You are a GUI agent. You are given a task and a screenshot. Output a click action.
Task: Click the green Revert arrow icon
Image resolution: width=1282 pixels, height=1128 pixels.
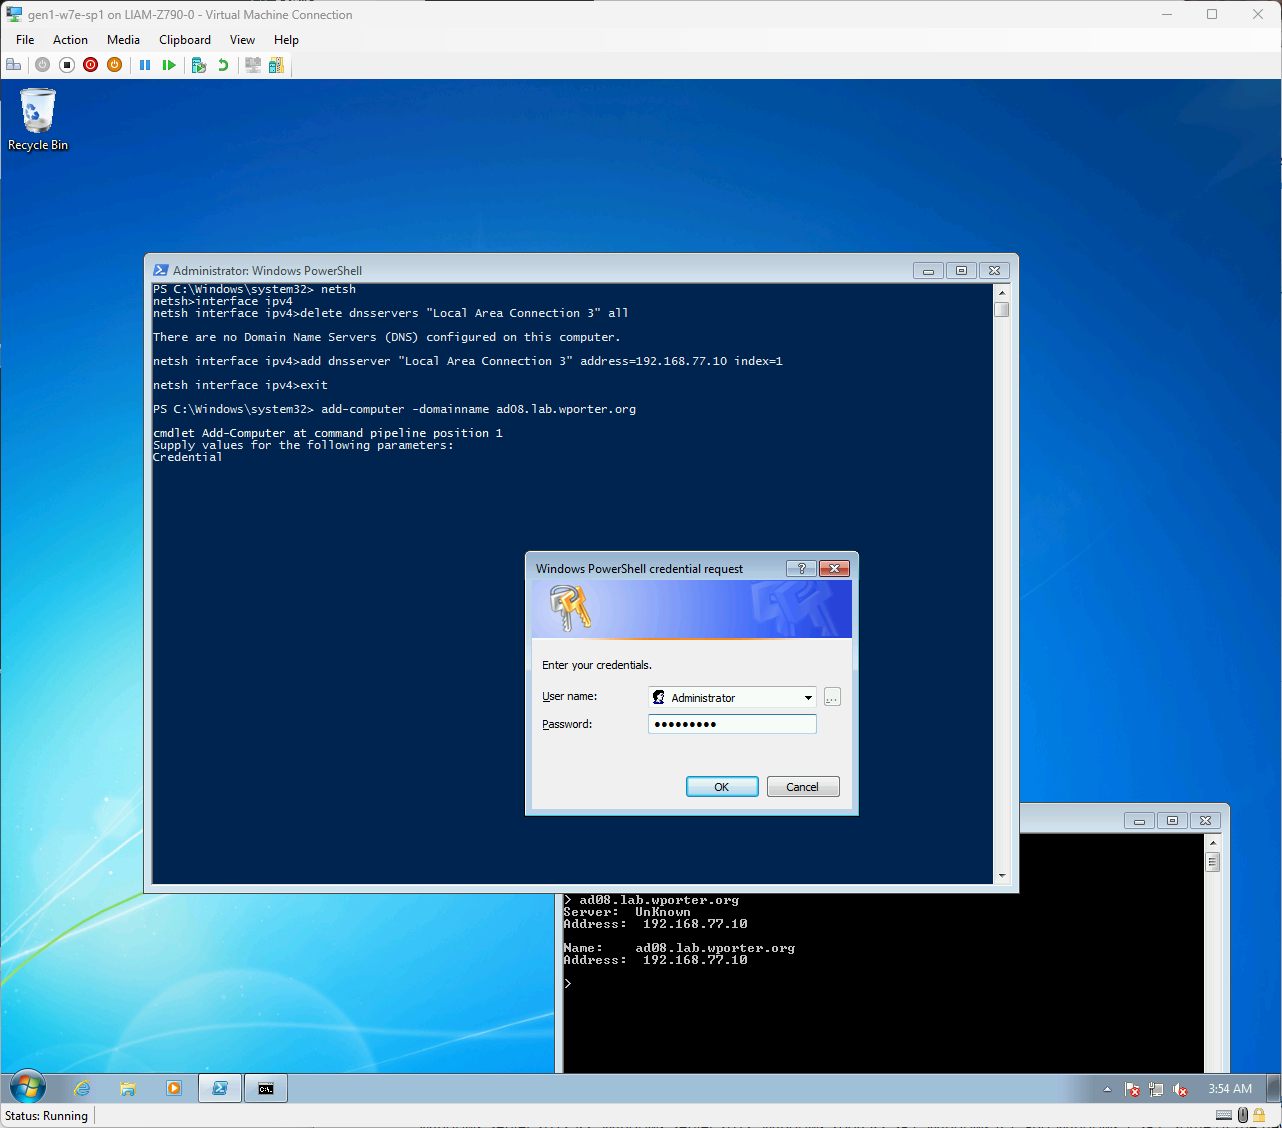223,65
